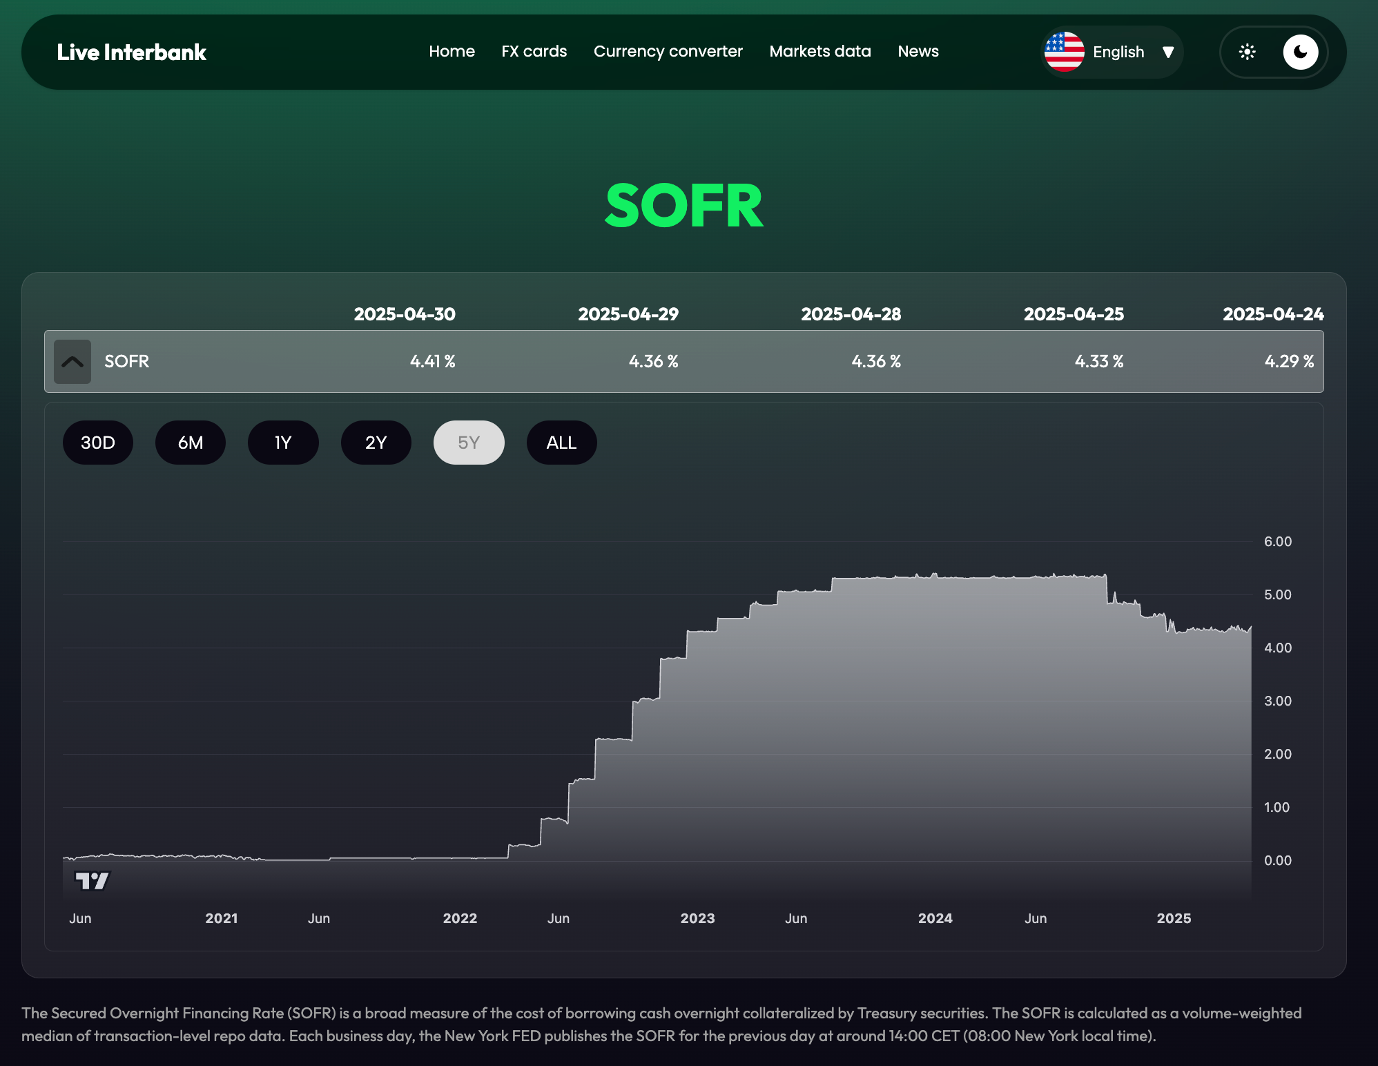The image size is (1378, 1066).
Task: Collapse the SOFR row chevron
Action: 72,362
